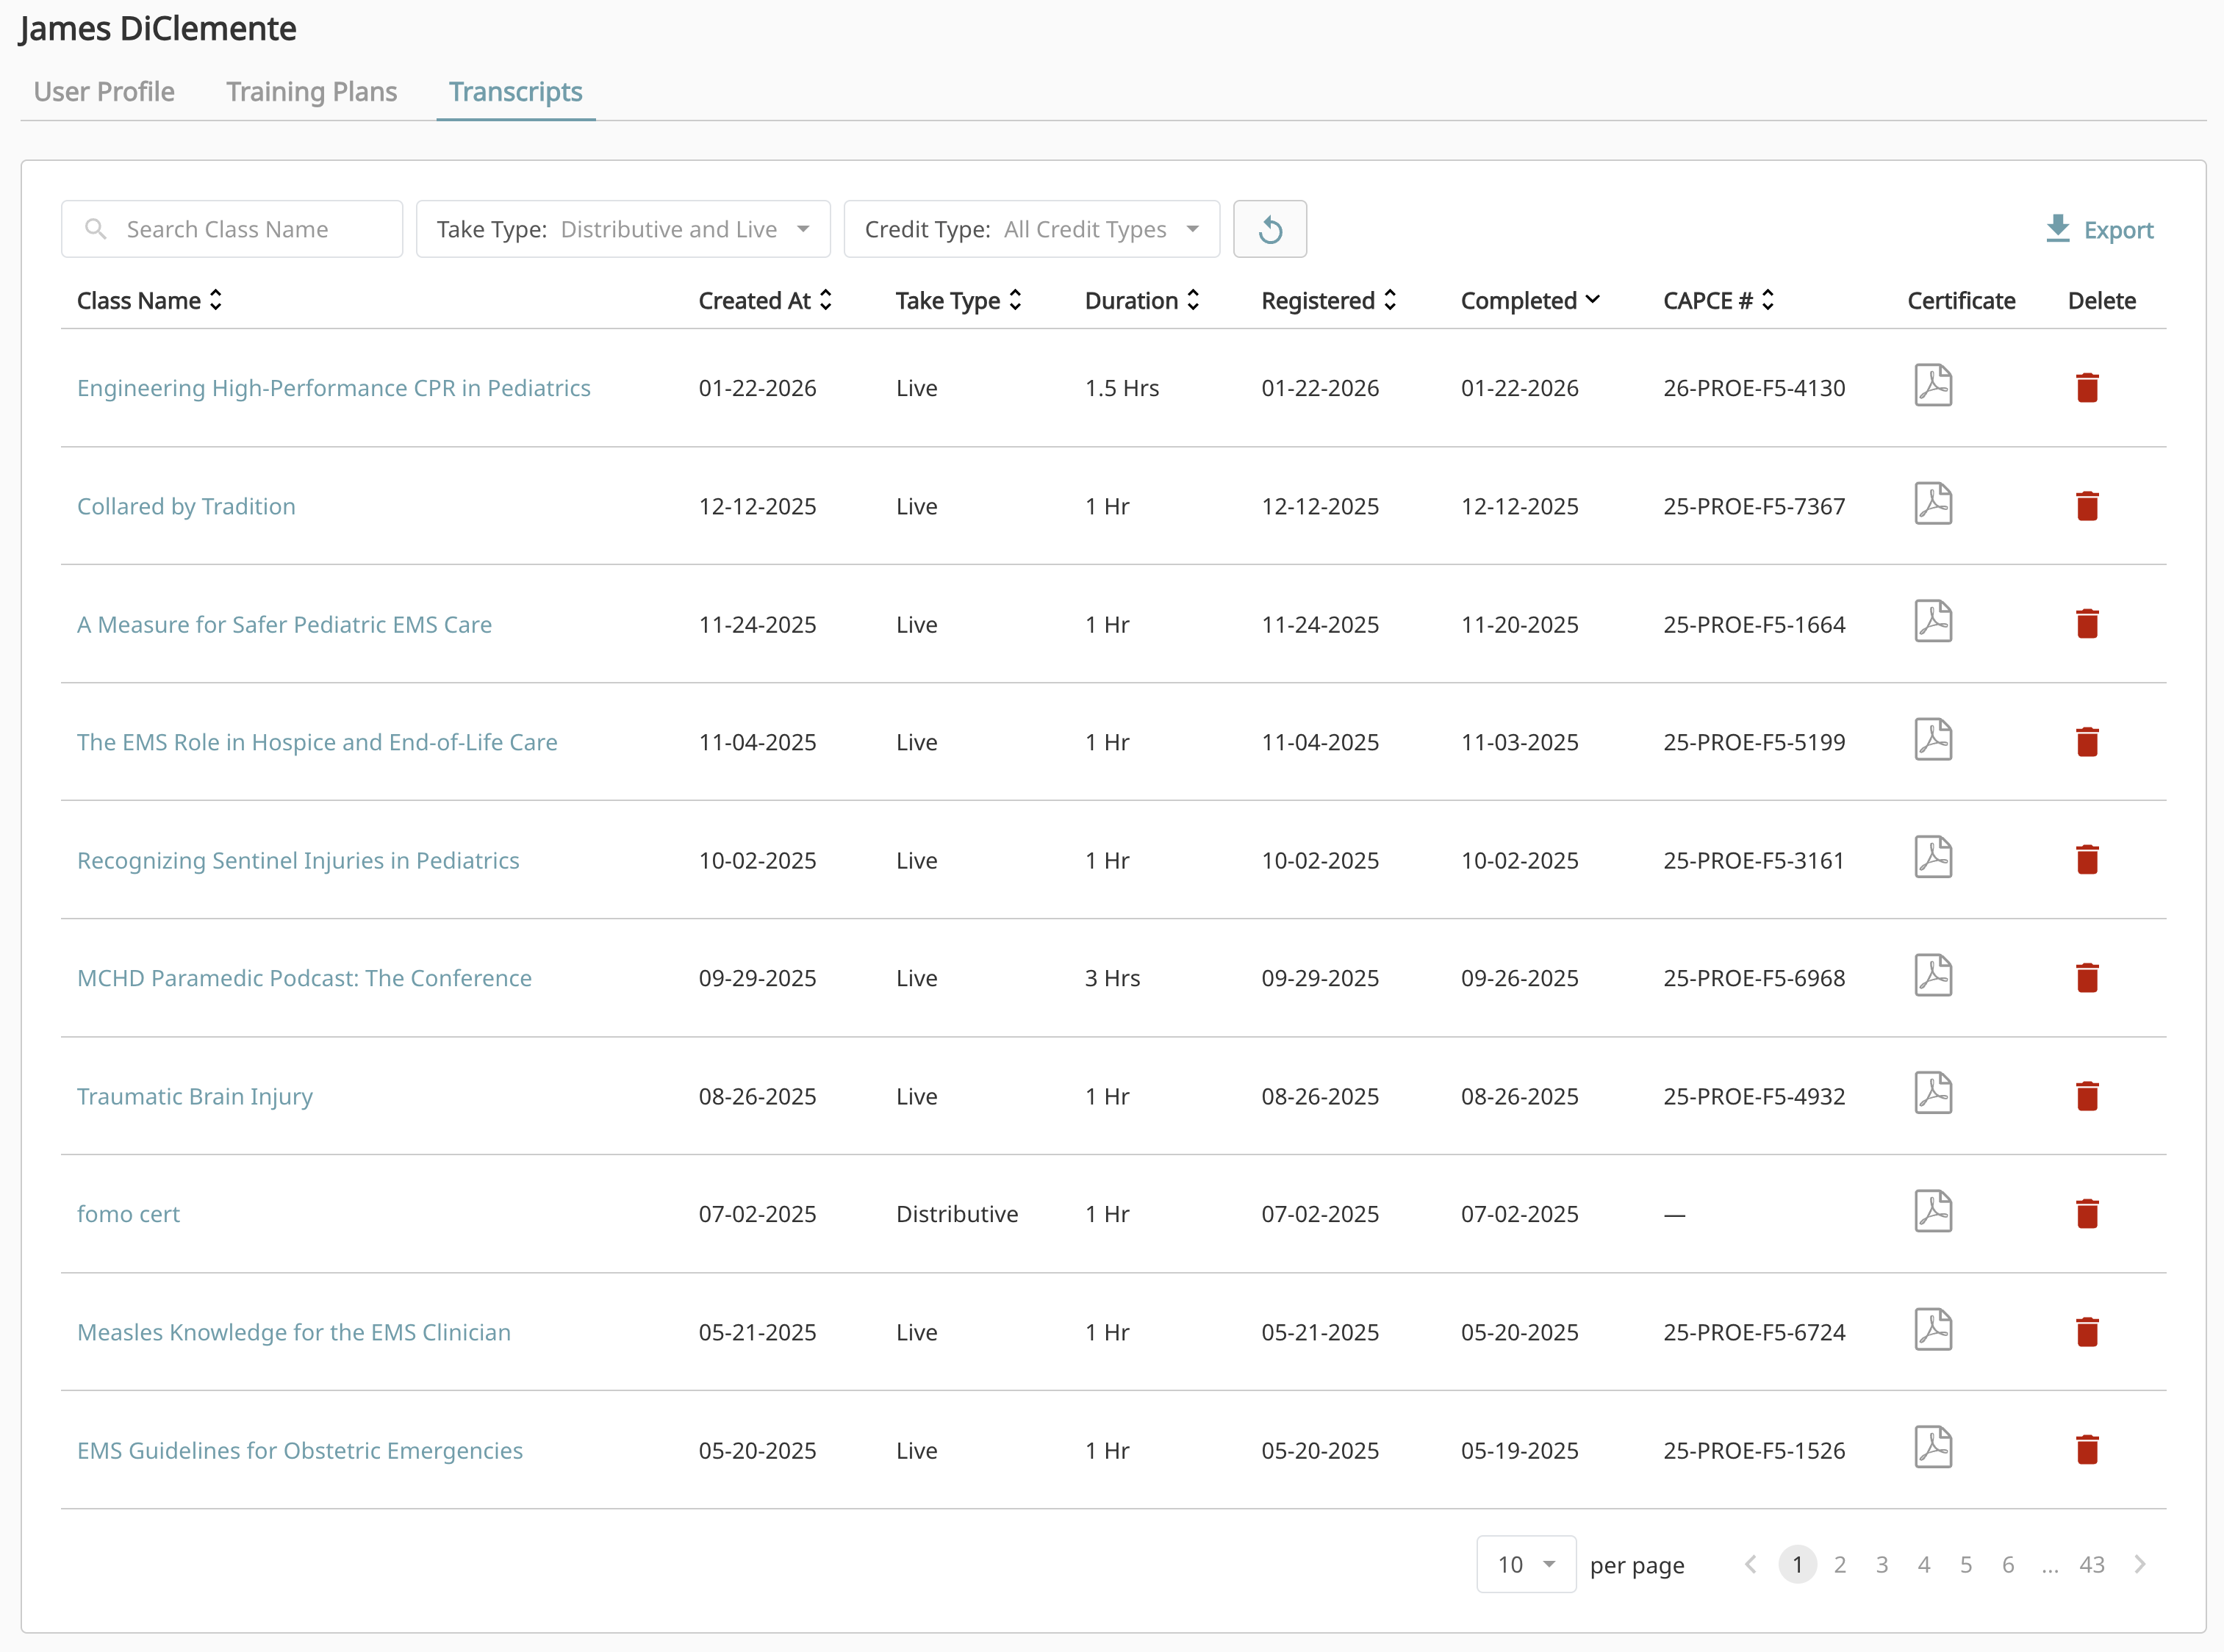Switch to the Training Plans tab
The height and width of the screenshot is (1652, 2224).
311,91
